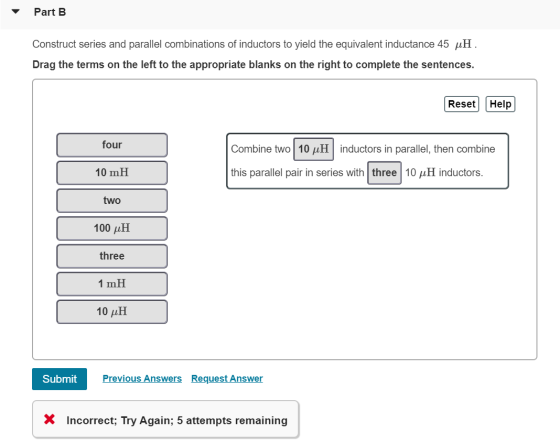Click the filled "three" blank in sentence
This screenshot has height=442, width=560.
[x=384, y=173]
